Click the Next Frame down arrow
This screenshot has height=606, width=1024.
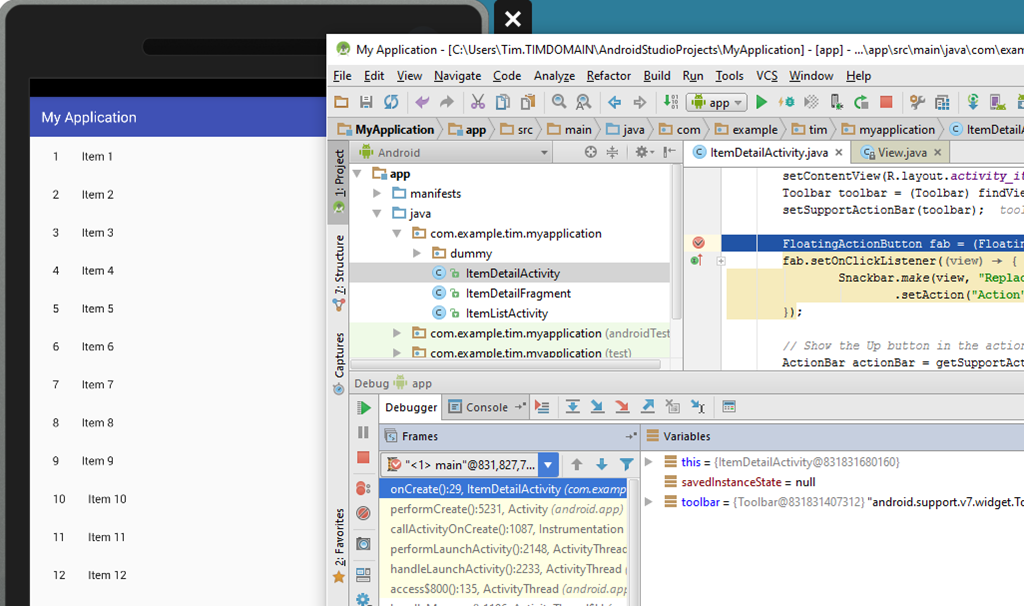[601, 464]
